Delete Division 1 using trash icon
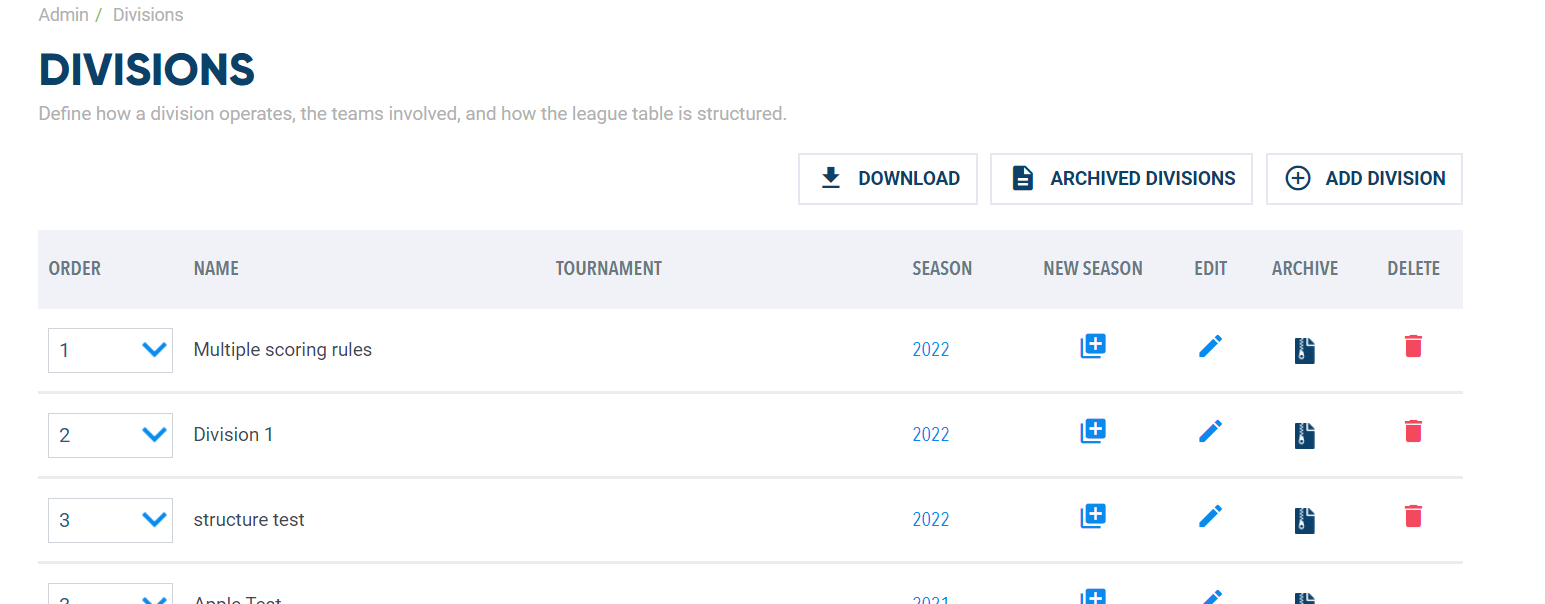 (1413, 431)
